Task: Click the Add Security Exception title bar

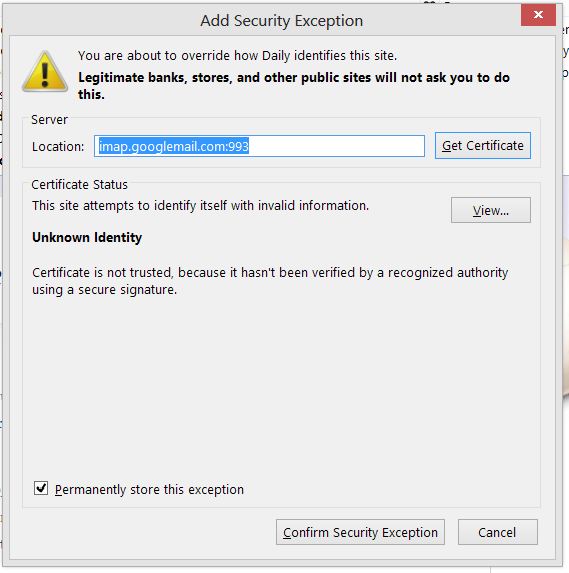Action: [281, 20]
